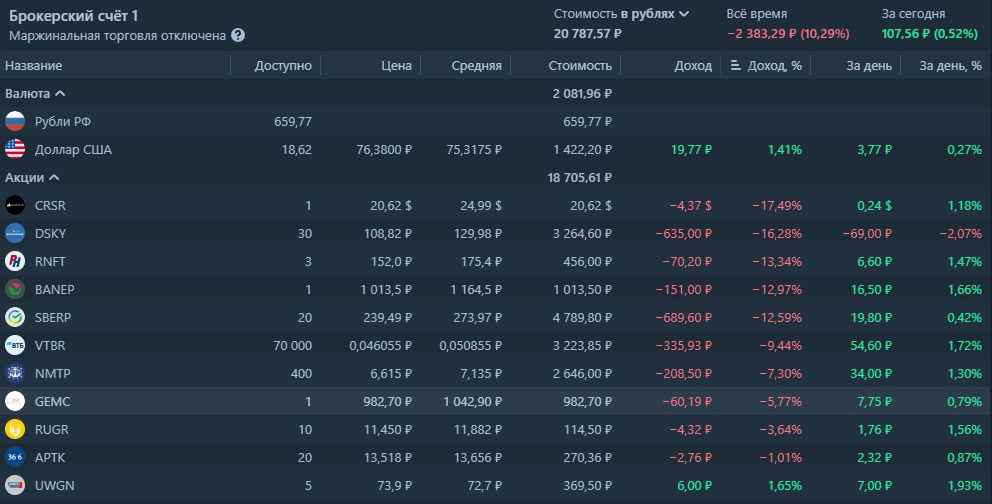Click the BANEP stock logo icon

tap(15, 289)
